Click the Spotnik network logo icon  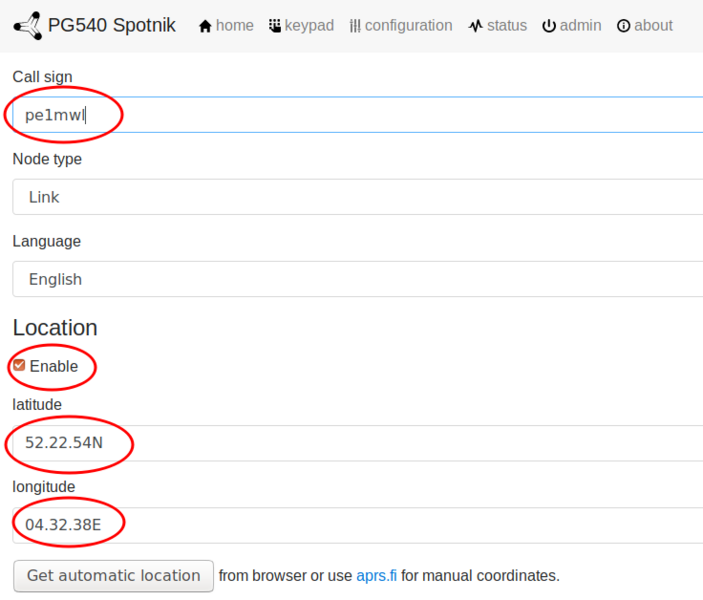(27, 25)
